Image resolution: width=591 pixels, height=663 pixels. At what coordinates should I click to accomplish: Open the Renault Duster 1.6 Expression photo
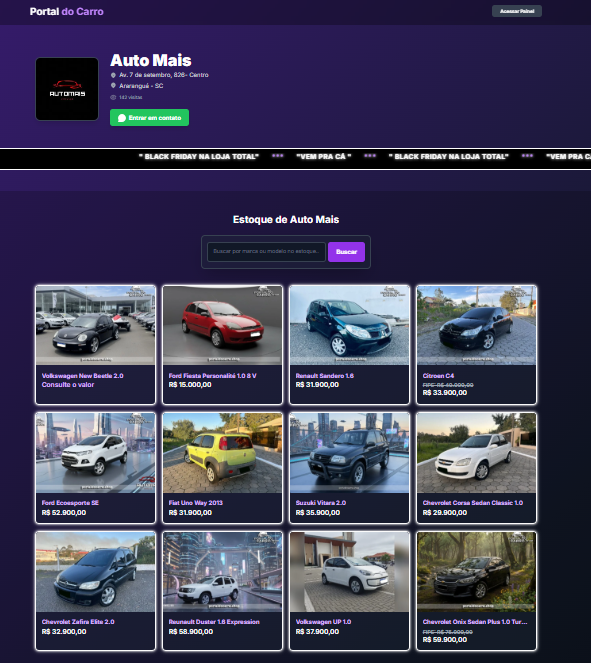(x=222, y=572)
